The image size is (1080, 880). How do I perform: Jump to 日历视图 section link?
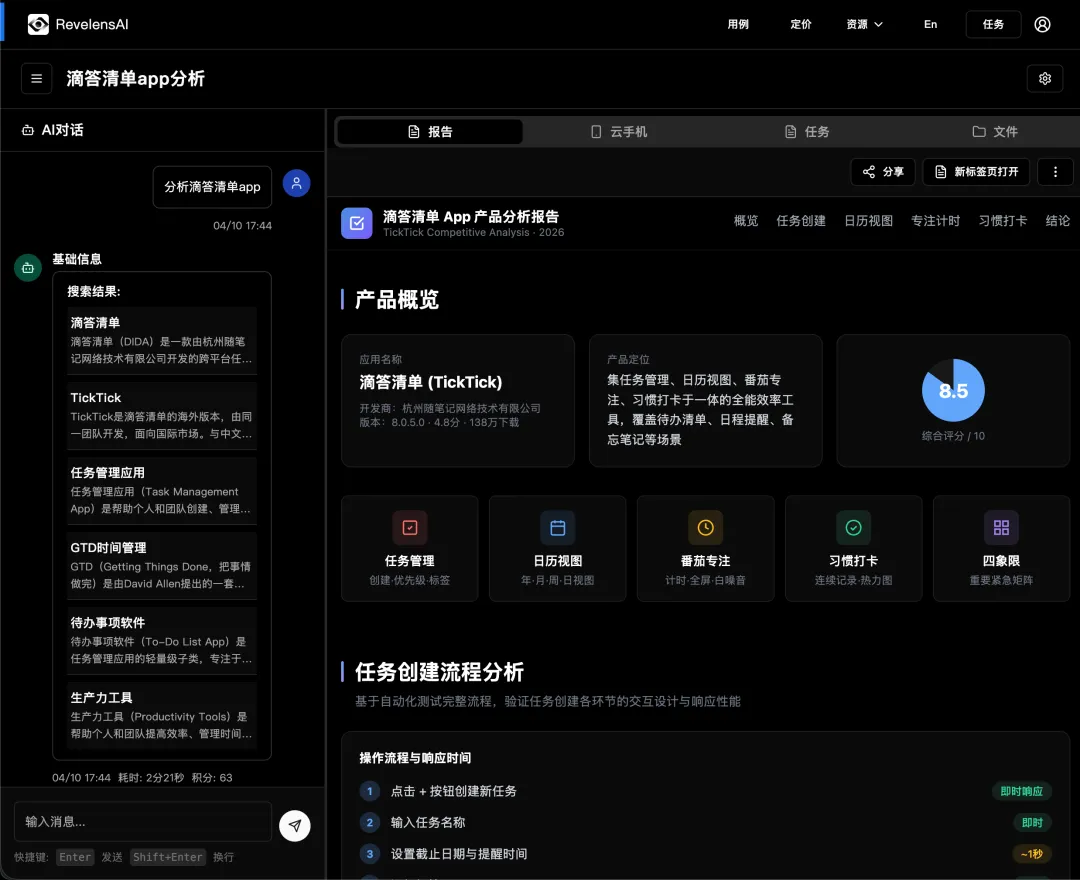869,220
